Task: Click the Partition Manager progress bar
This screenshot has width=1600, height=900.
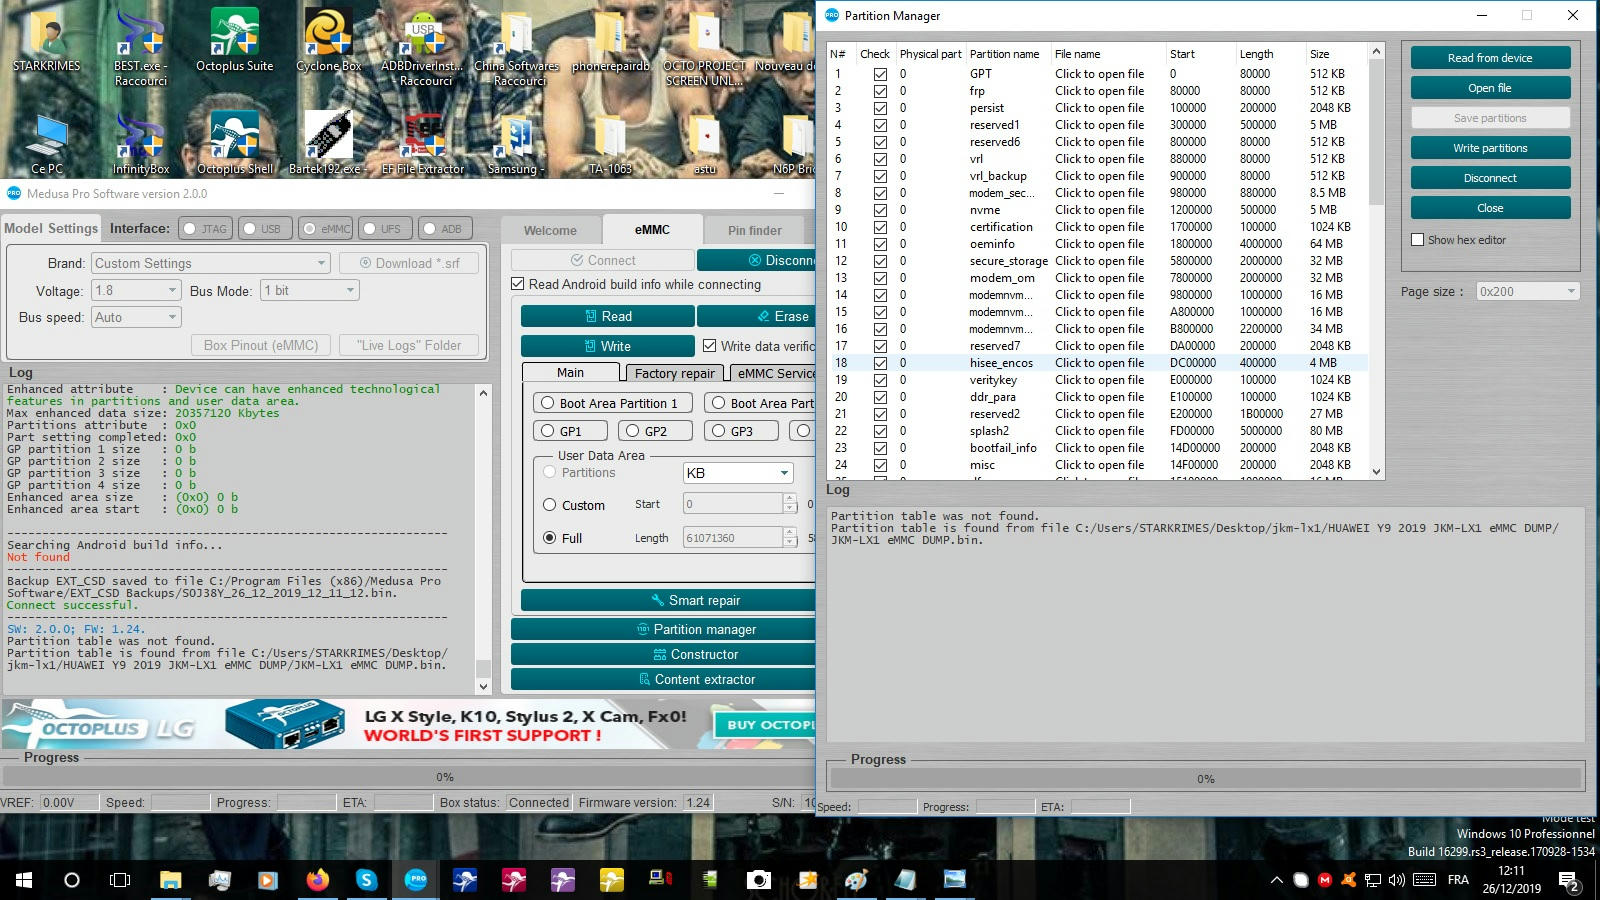Action: click(x=1206, y=778)
